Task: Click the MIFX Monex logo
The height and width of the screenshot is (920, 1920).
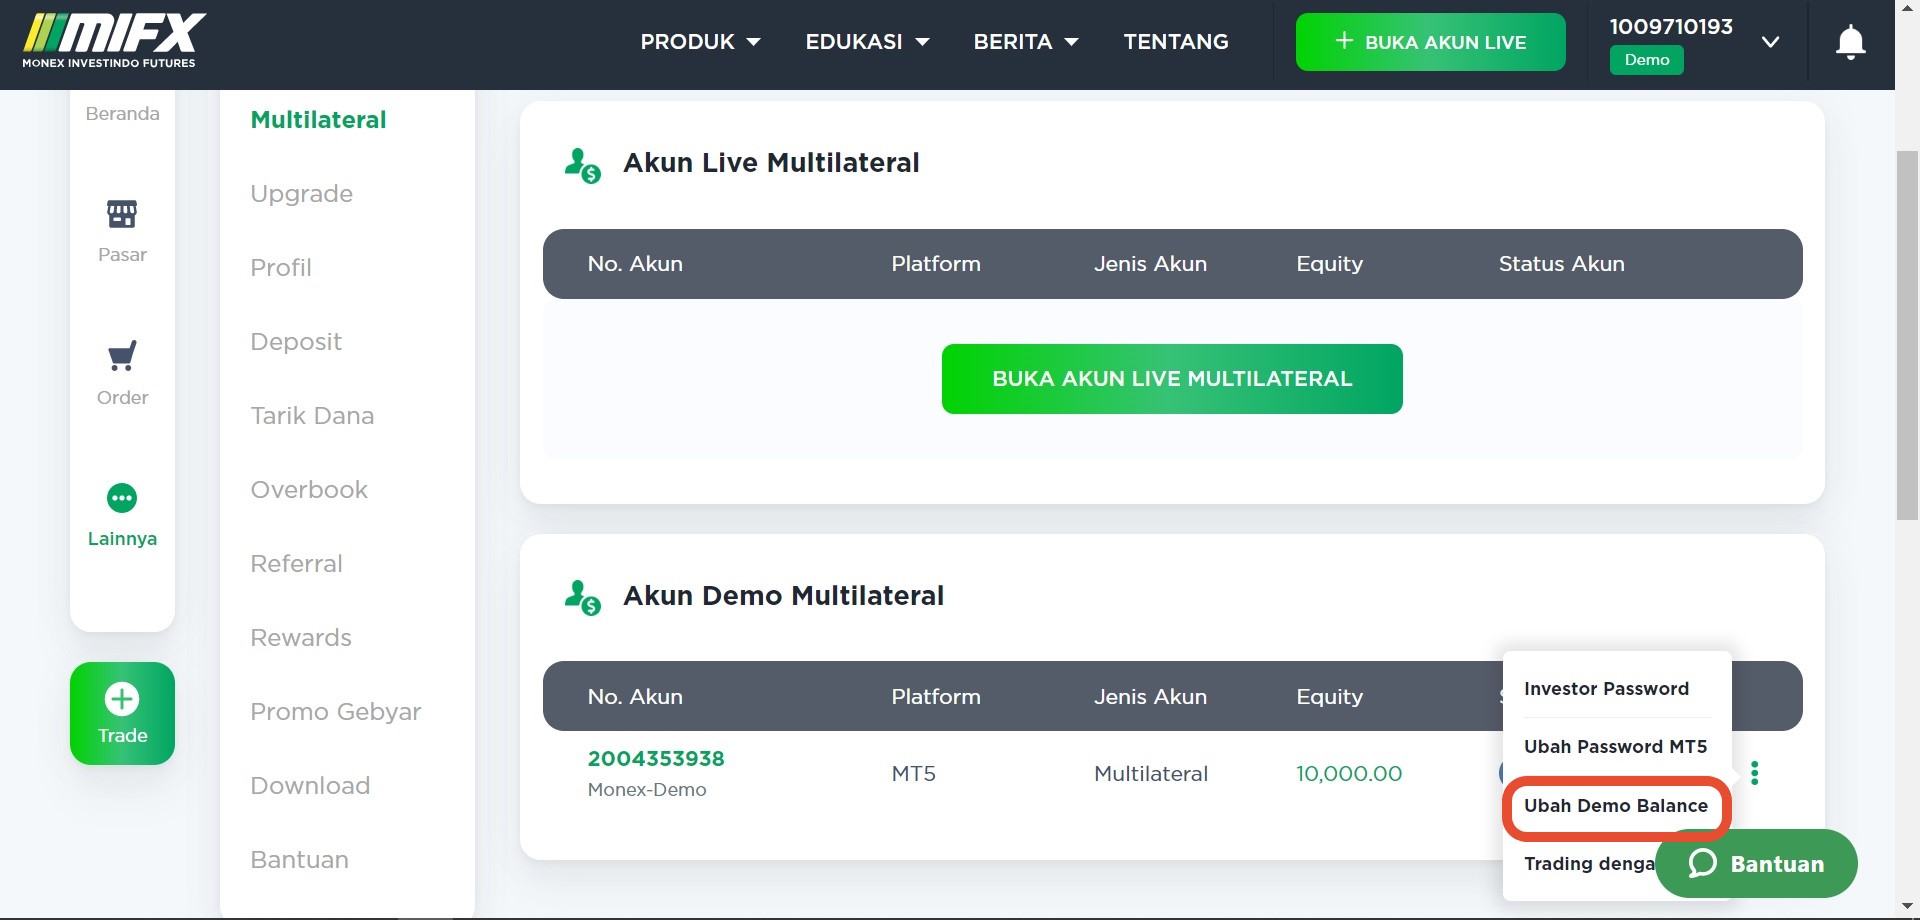Action: [x=114, y=41]
